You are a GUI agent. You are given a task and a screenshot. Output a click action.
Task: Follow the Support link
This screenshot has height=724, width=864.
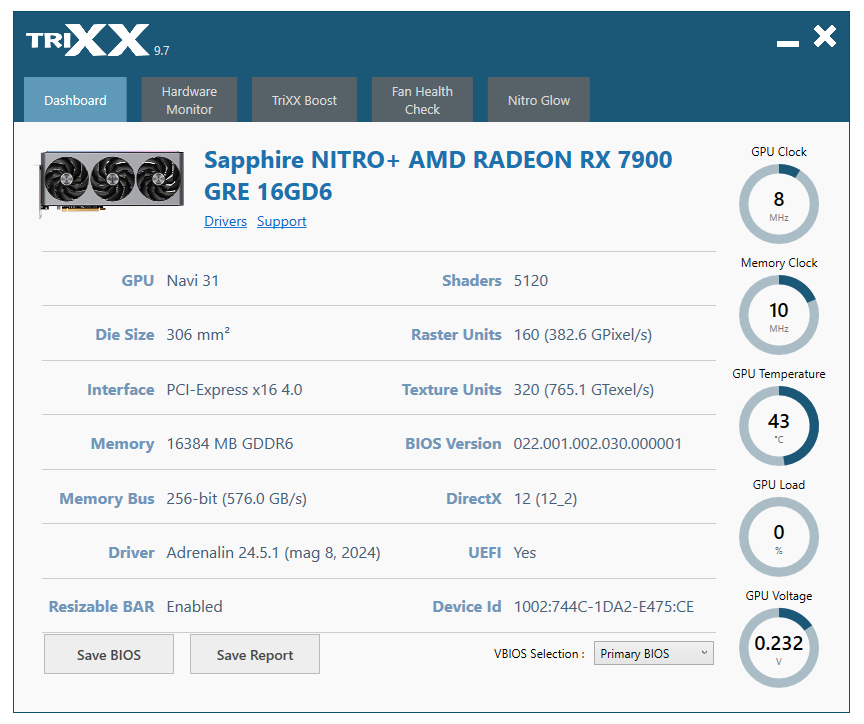[282, 221]
